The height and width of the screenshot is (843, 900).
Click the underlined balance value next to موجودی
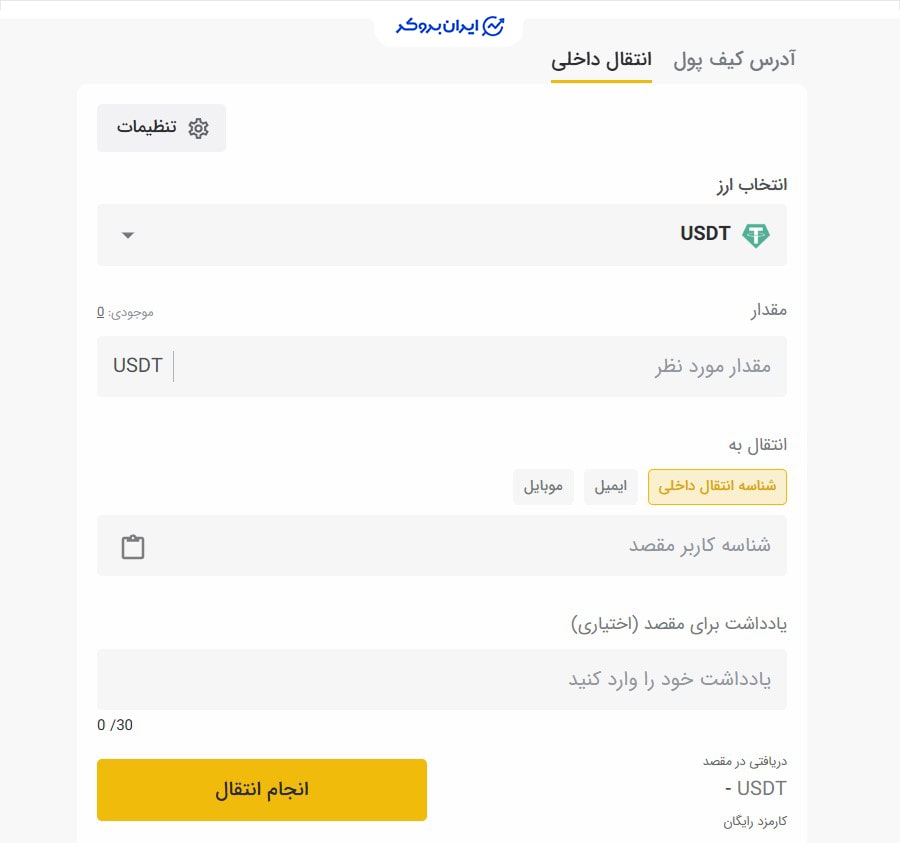coord(99,312)
